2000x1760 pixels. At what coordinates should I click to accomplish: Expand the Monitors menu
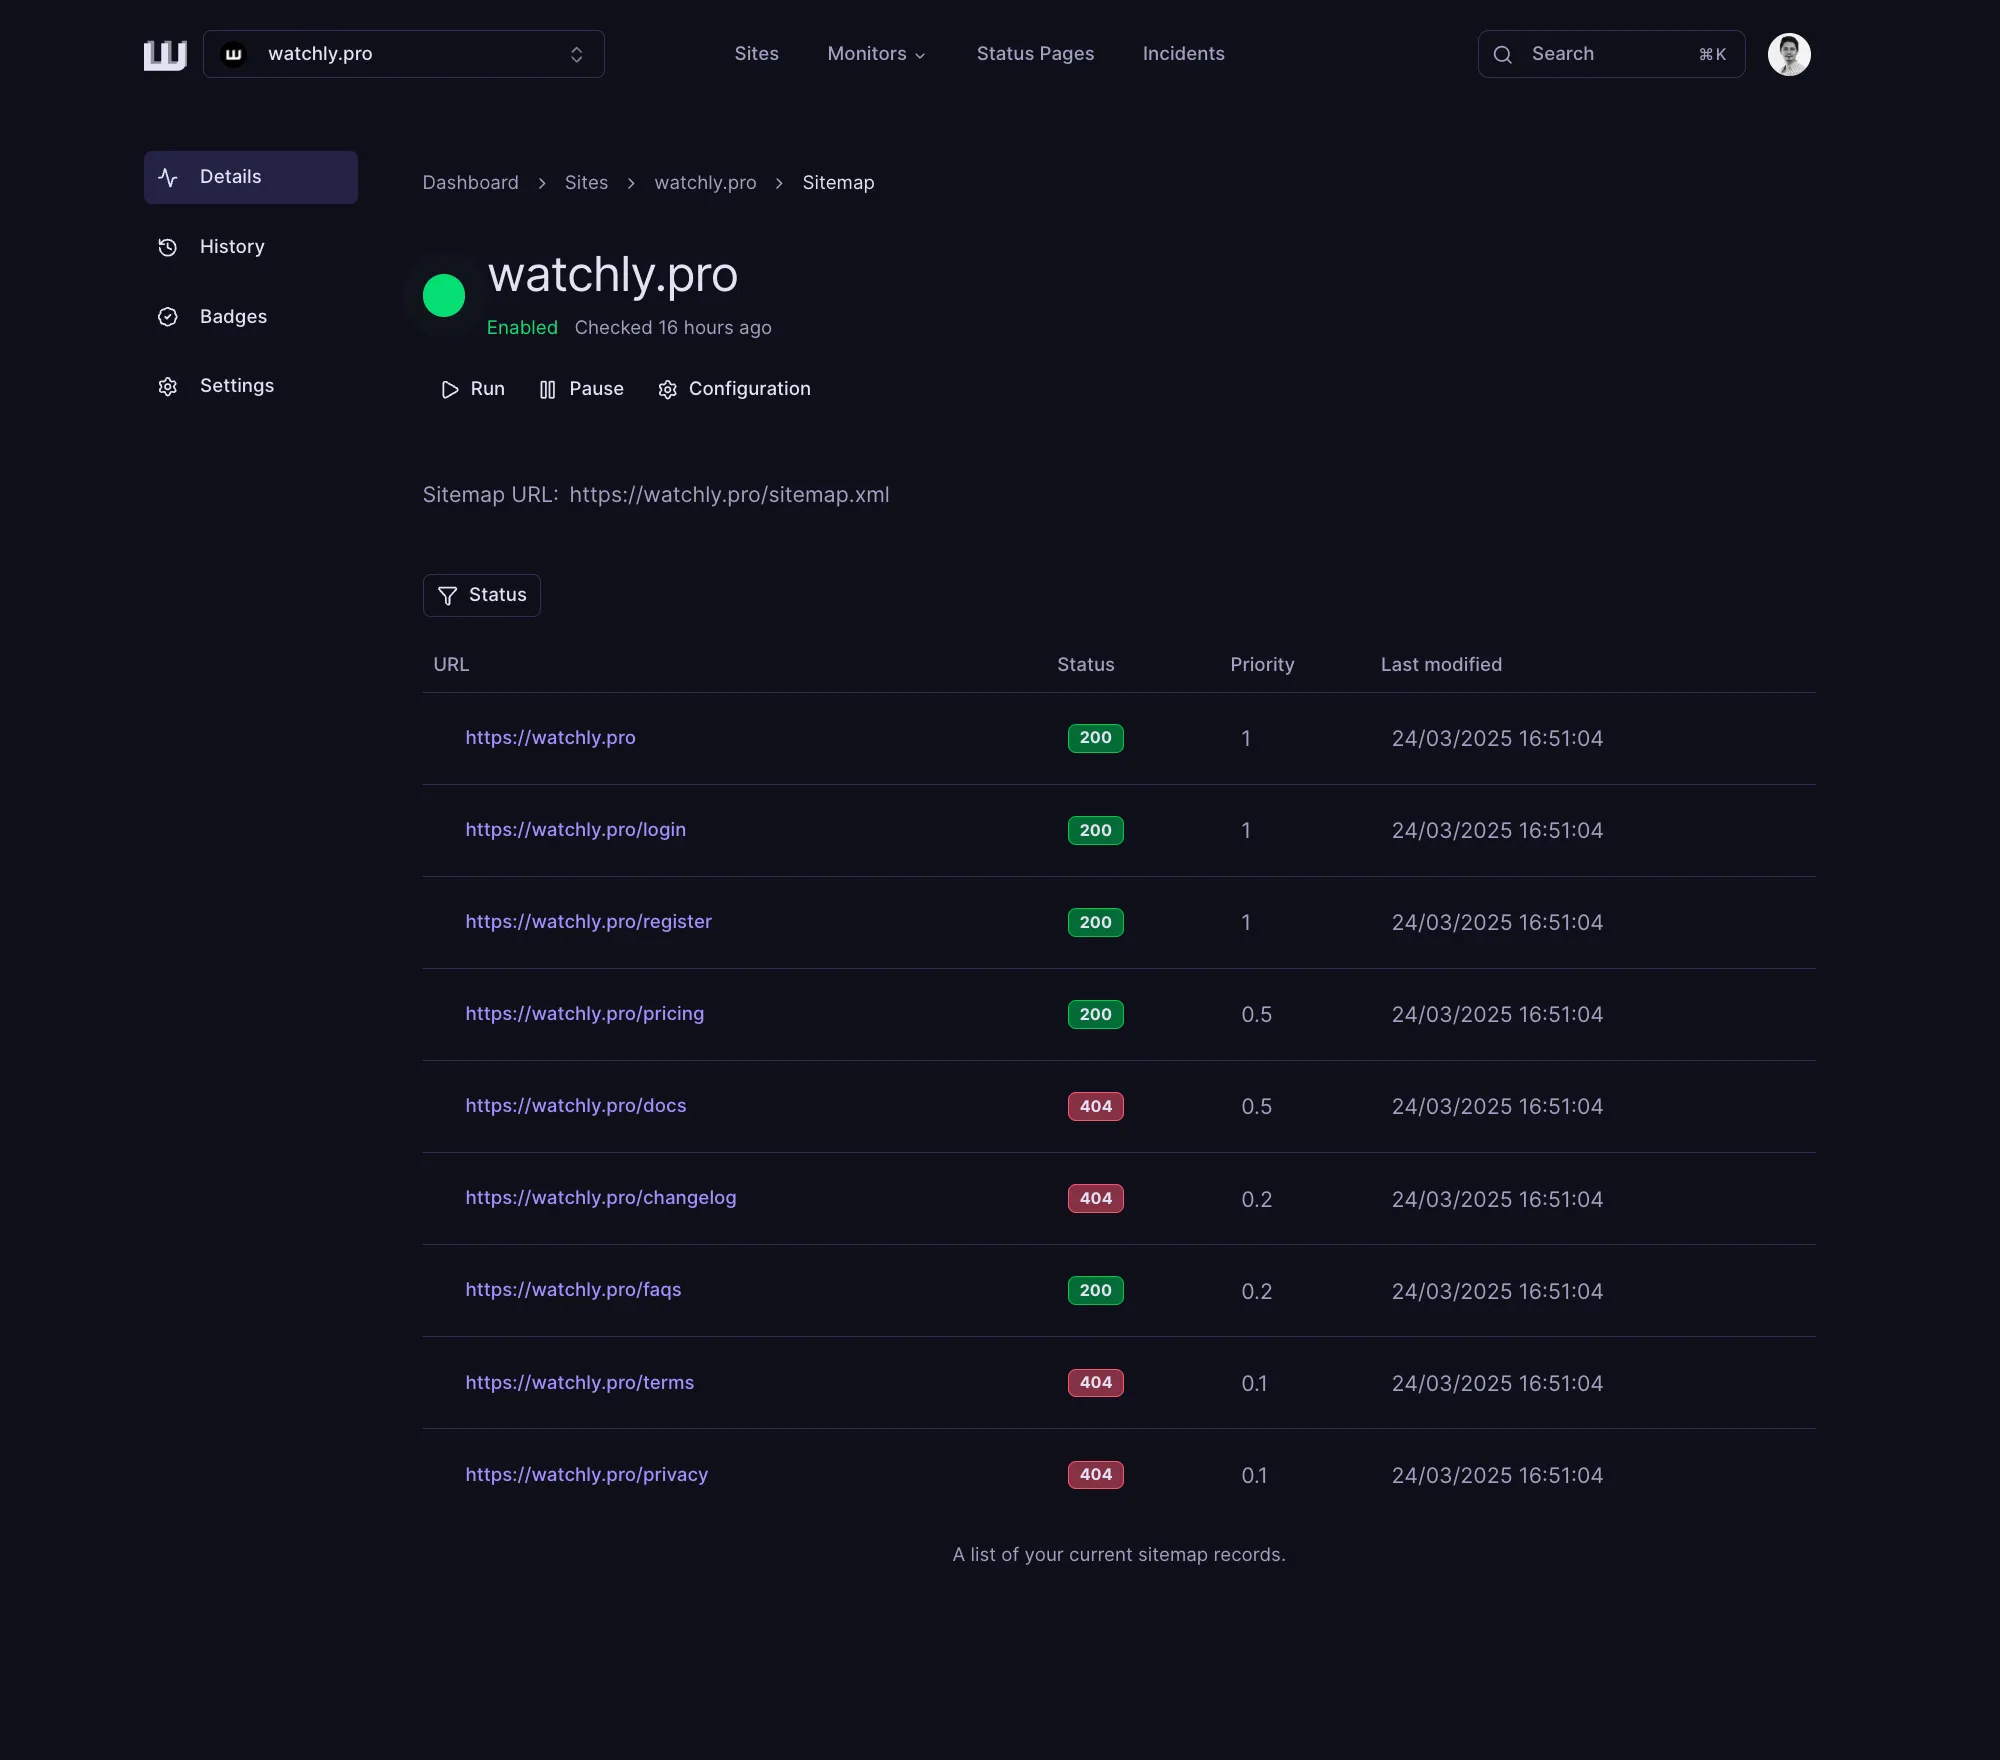coord(876,54)
